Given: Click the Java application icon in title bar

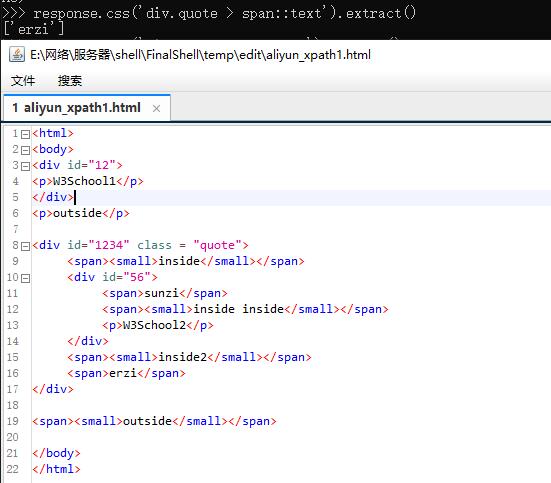Looking at the screenshot, I should tap(17, 55).
